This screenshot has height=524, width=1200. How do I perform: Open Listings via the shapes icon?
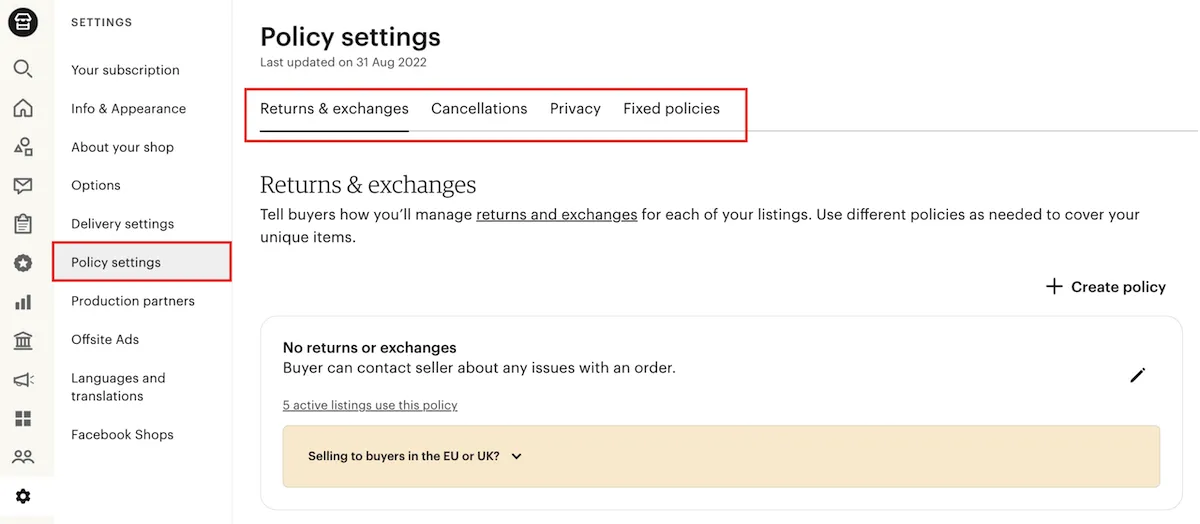pyautogui.click(x=23, y=147)
